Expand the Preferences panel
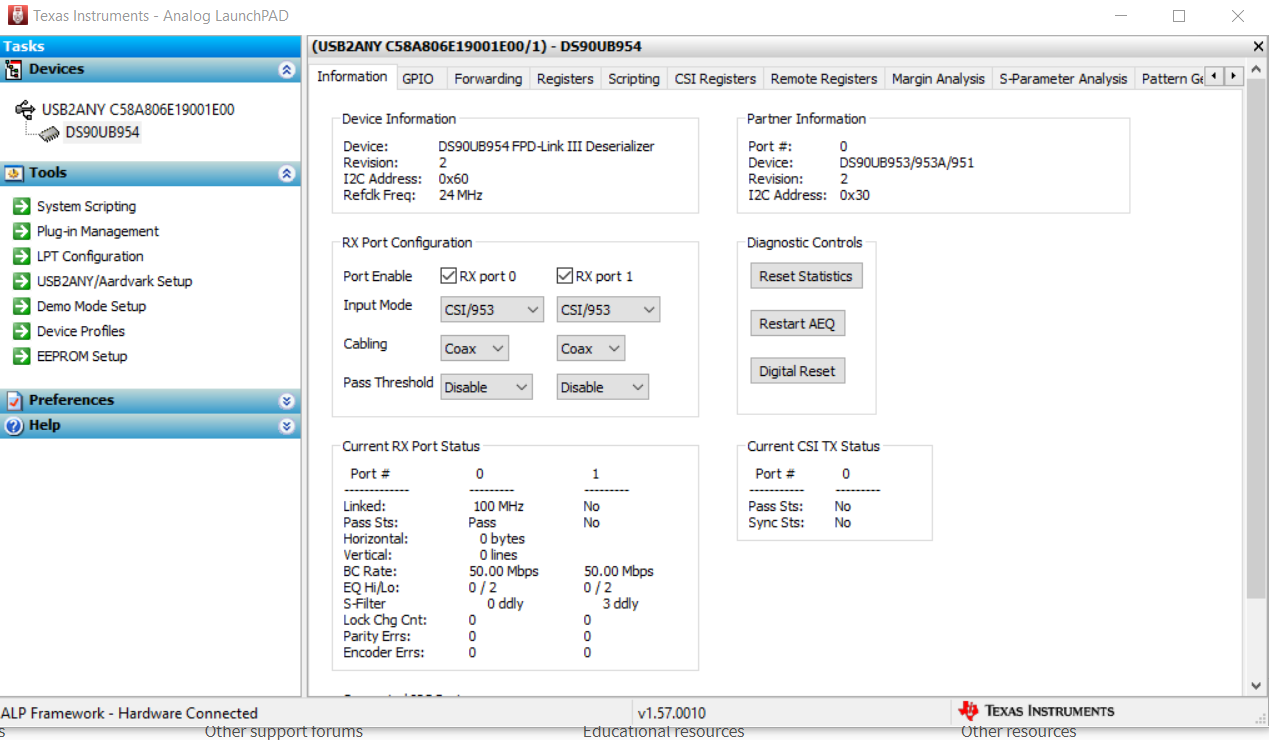Viewport: 1269px width, 740px height. point(289,400)
